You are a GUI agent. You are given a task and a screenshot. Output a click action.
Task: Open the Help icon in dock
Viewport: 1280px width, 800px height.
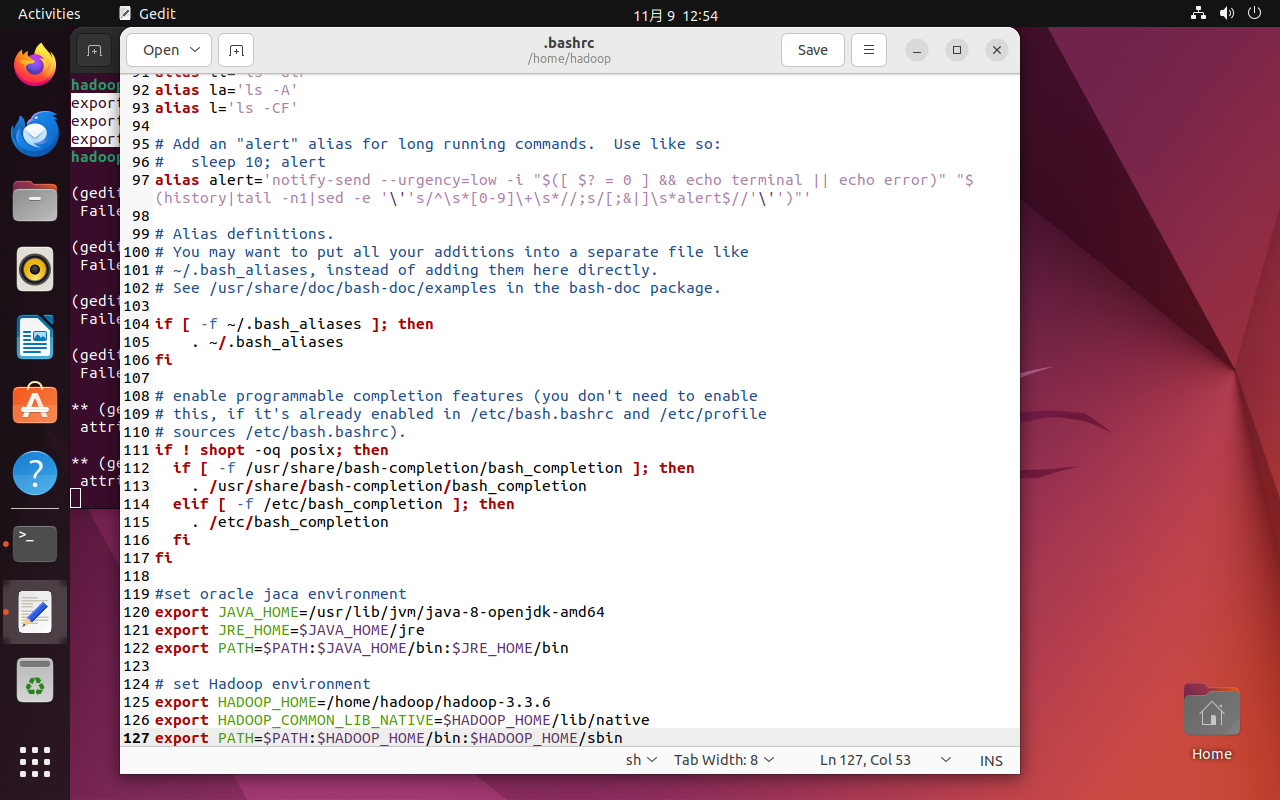tap(35, 473)
